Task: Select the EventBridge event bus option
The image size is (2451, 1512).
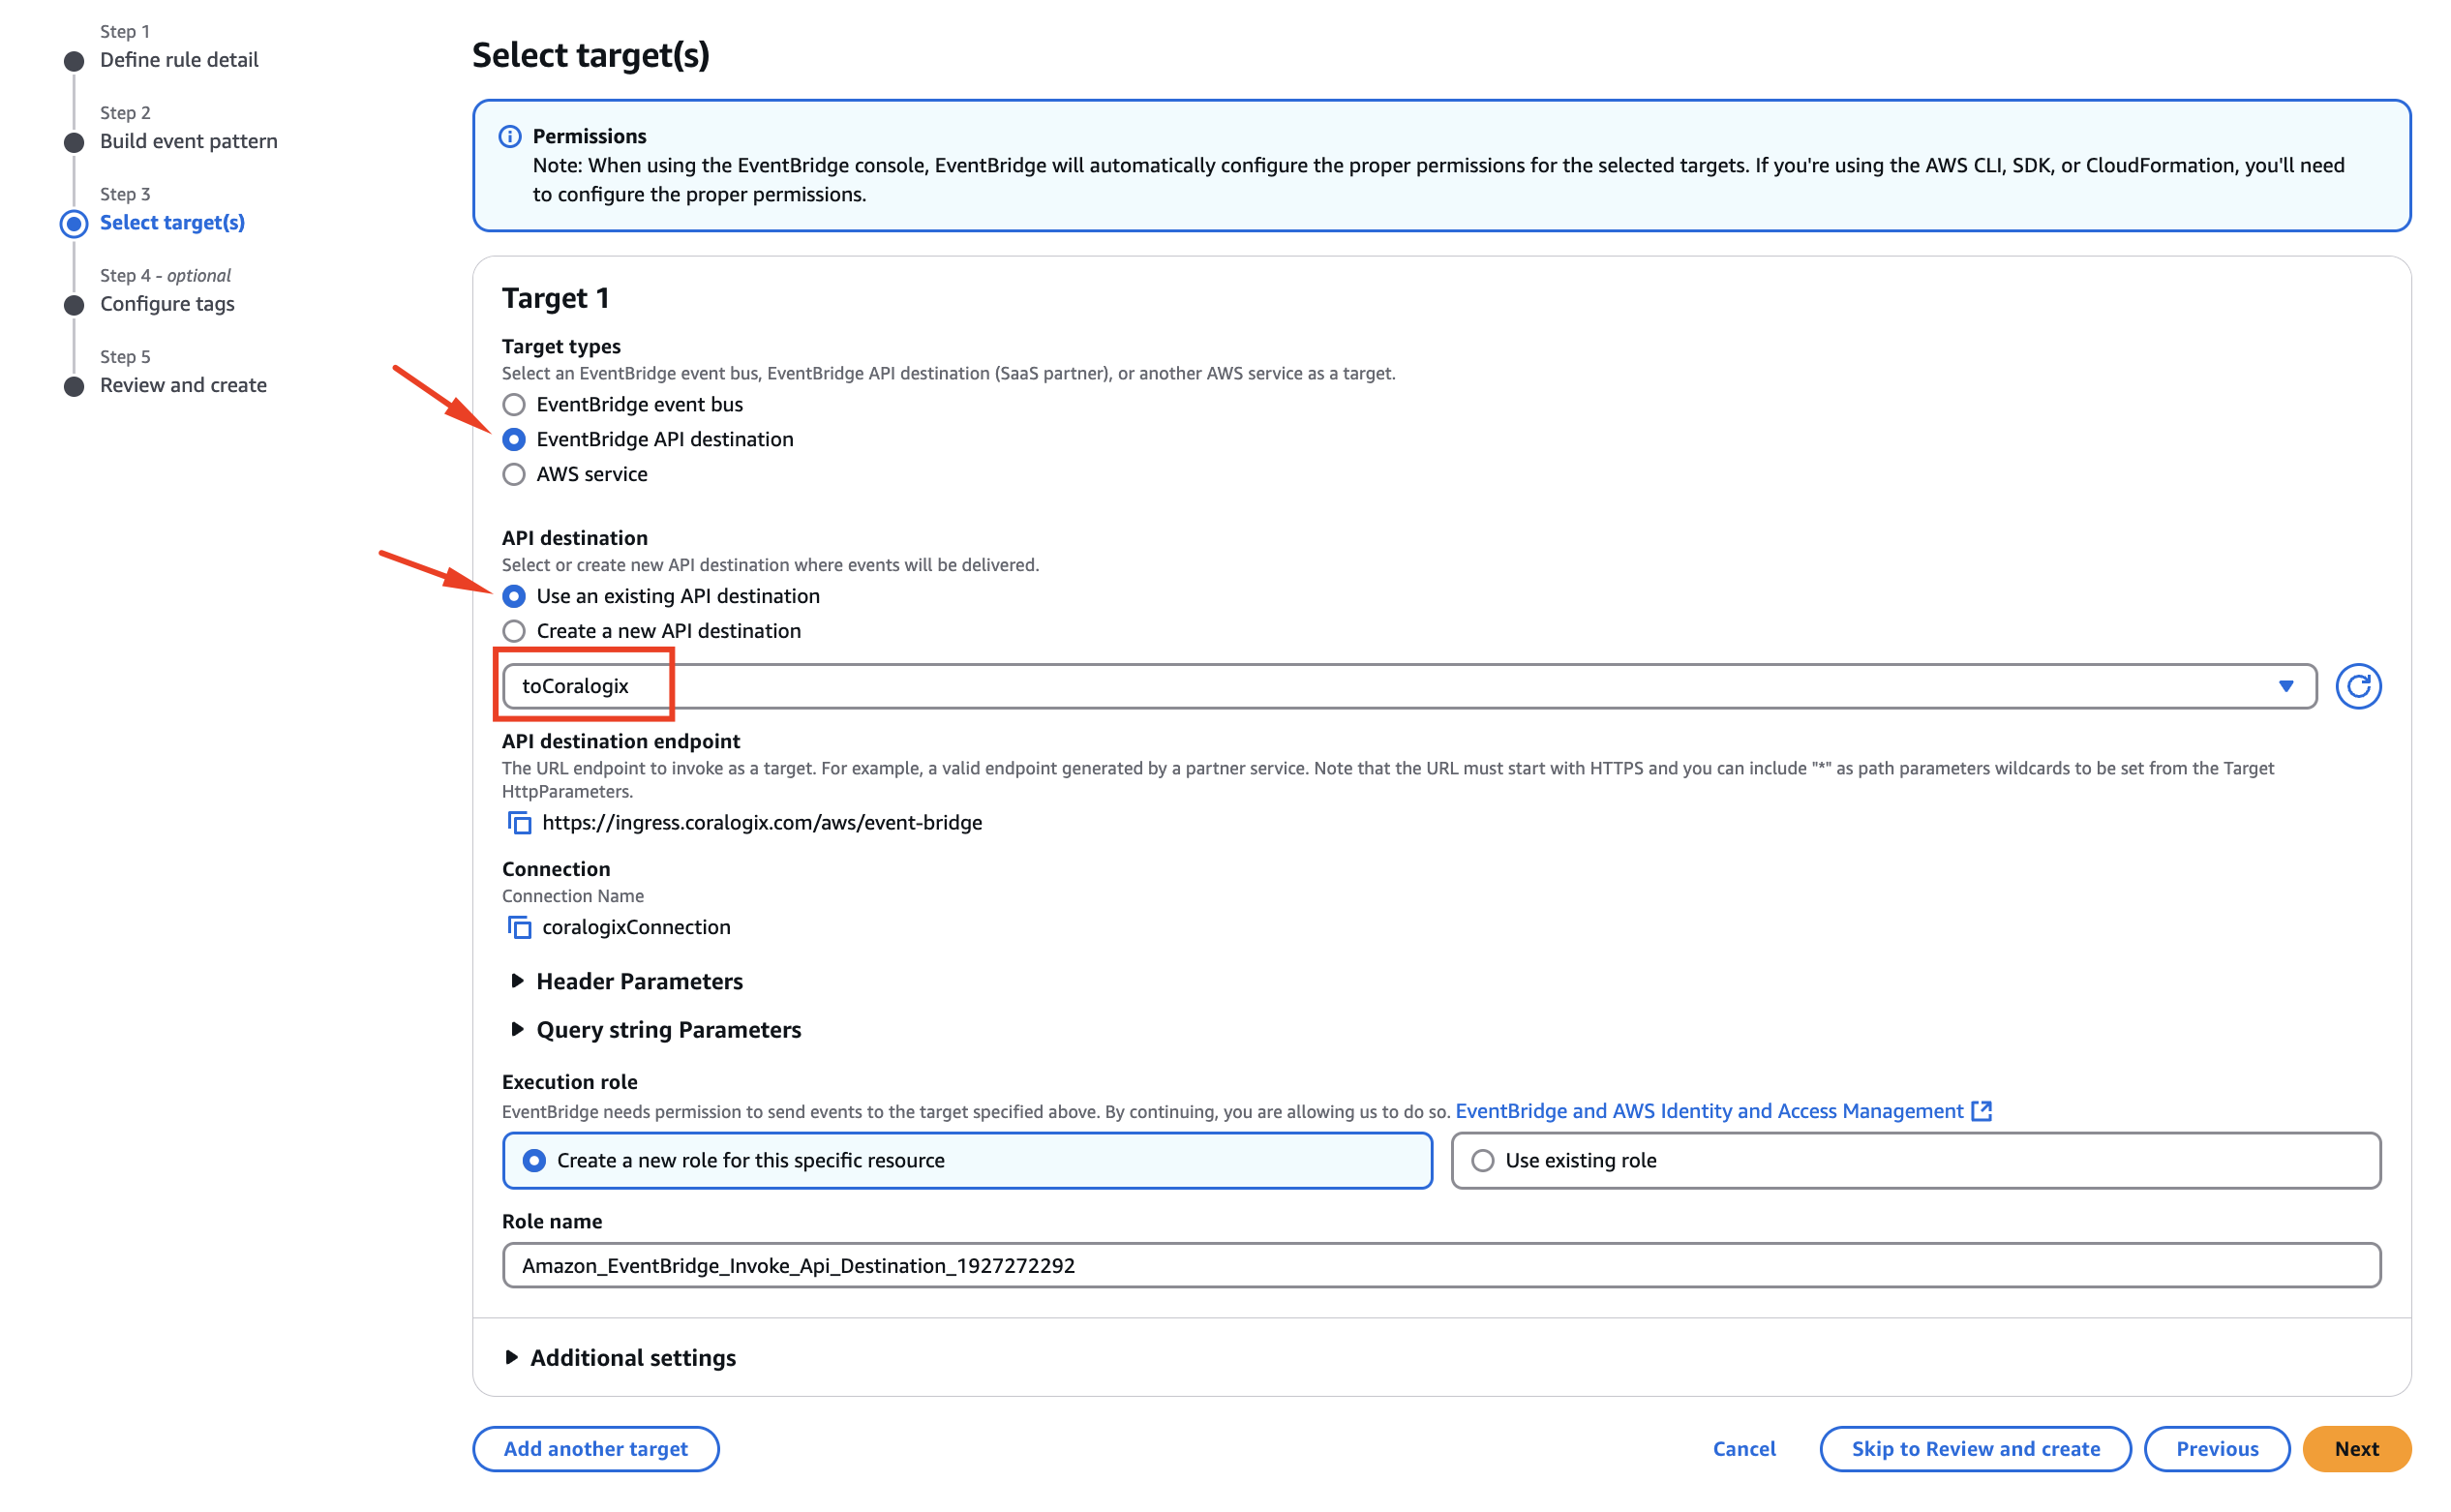Action: (x=513, y=405)
